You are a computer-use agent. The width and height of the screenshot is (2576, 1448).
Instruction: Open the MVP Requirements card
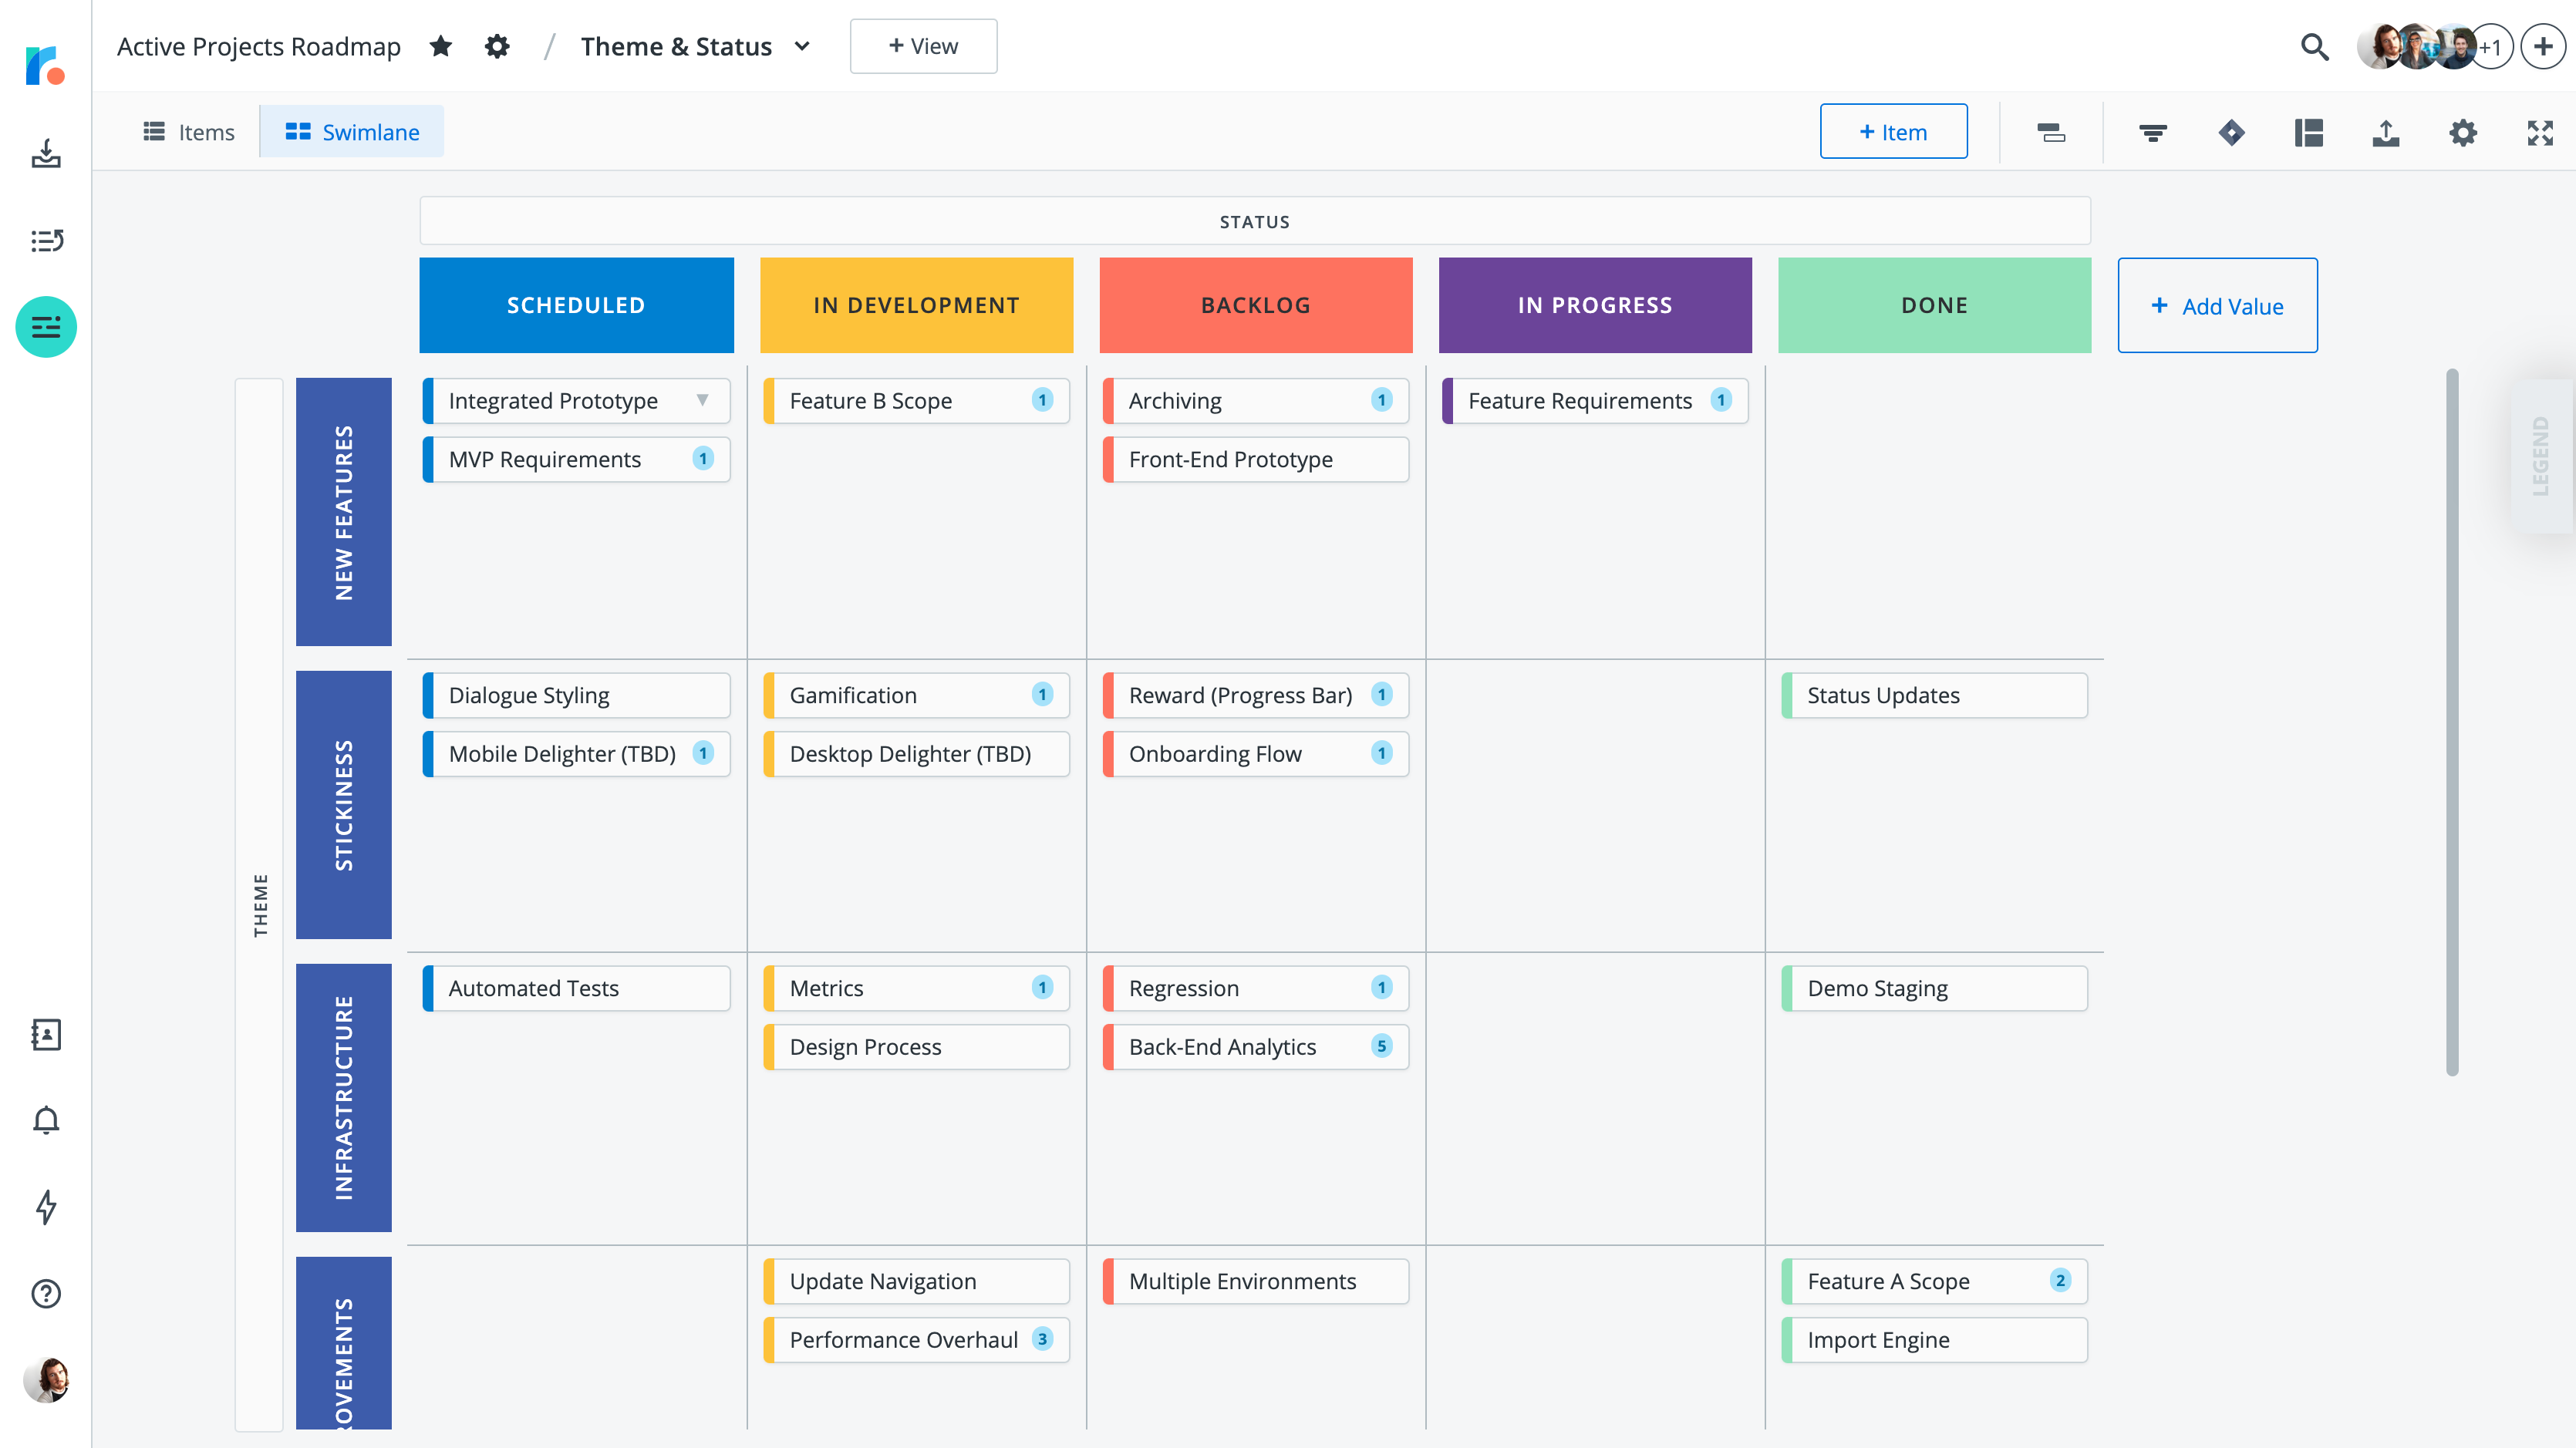pyautogui.click(x=577, y=459)
